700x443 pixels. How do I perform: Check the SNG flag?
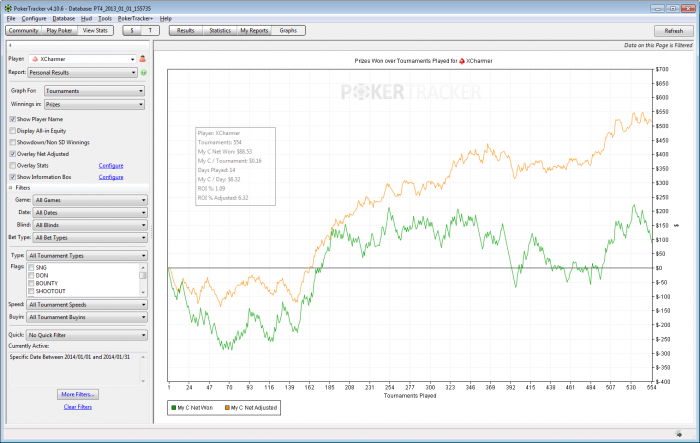pos(31,267)
